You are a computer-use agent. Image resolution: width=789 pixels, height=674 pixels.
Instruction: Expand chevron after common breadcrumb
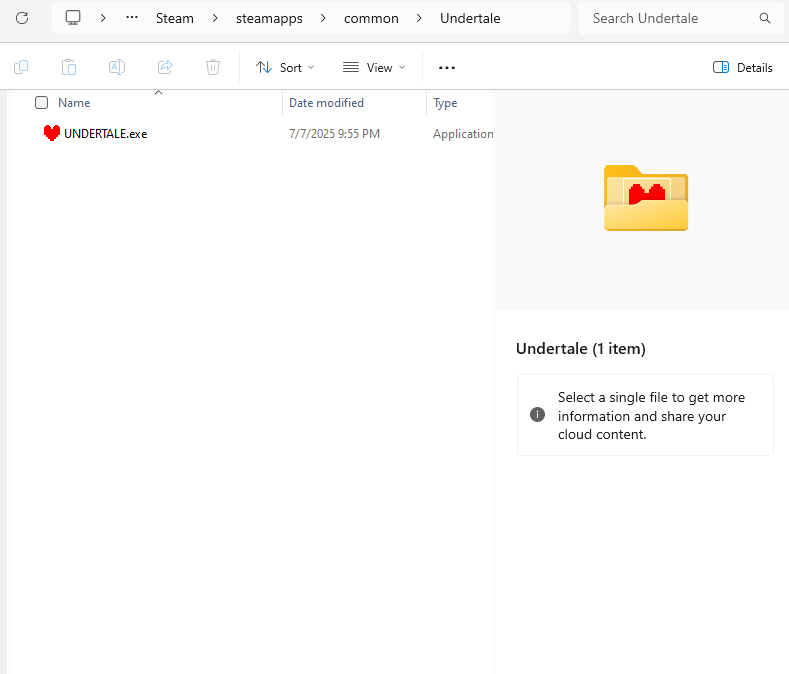pyautogui.click(x=419, y=18)
